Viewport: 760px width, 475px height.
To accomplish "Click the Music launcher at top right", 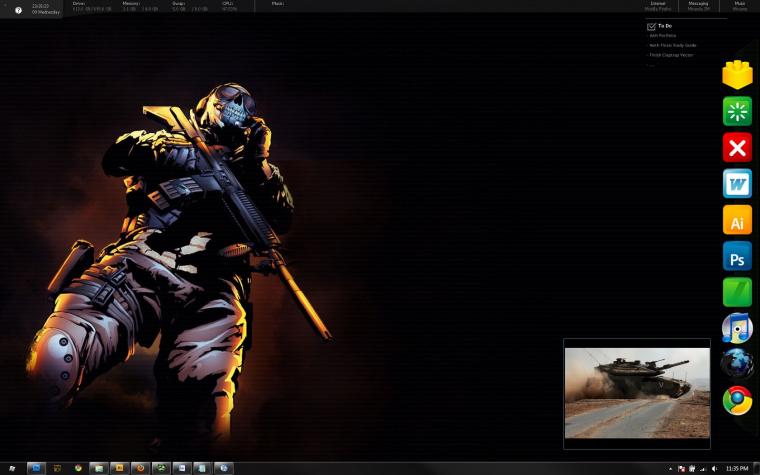I will point(740,6).
